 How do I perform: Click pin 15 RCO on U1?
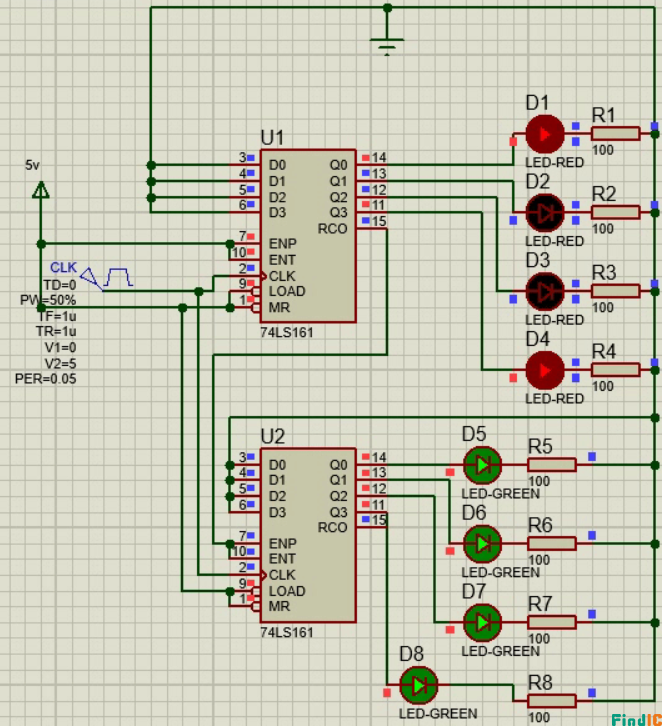[379, 221]
